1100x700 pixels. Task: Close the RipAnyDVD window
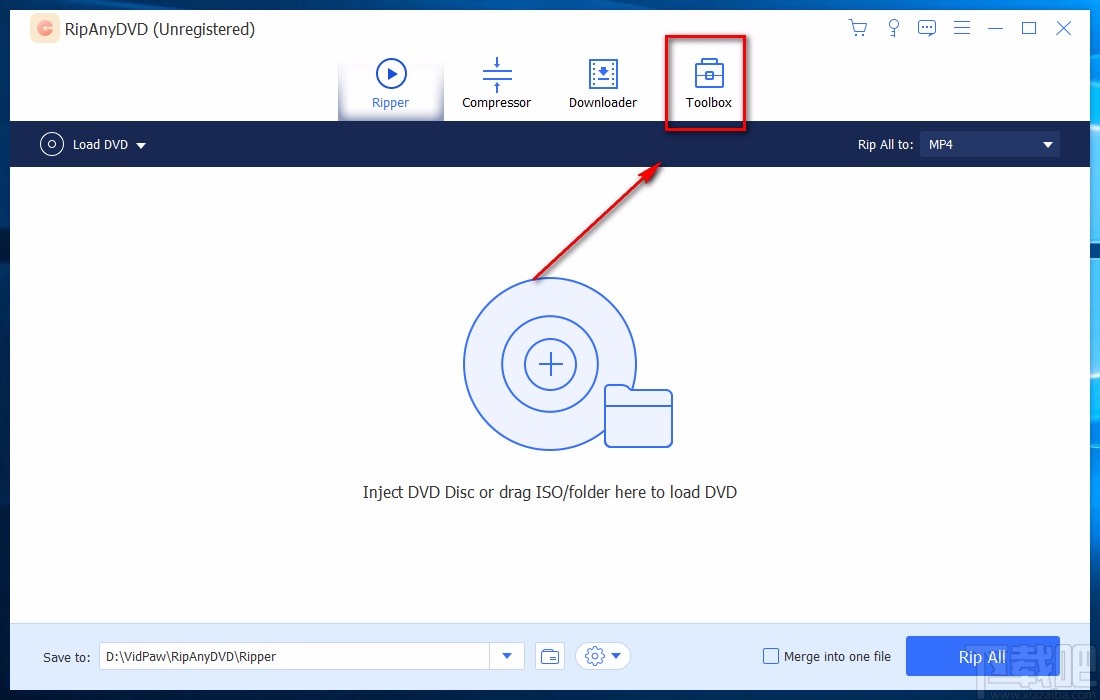tap(1064, 28)
